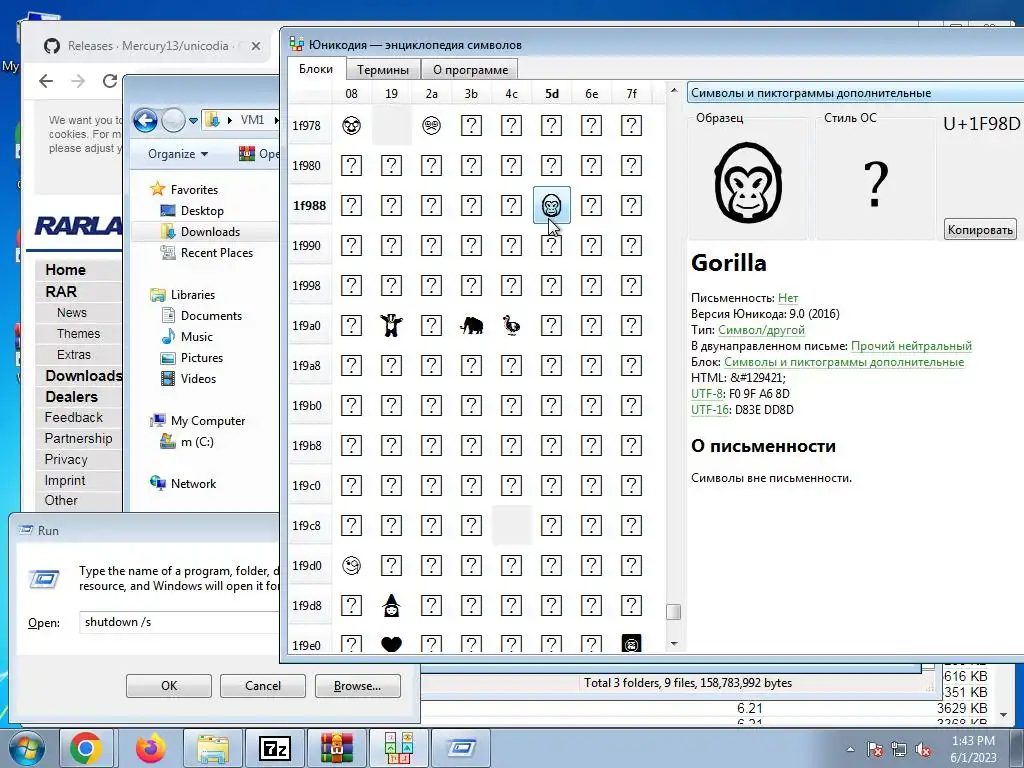
Task: Expand the block selector combo box
Action: click(856, 93)
